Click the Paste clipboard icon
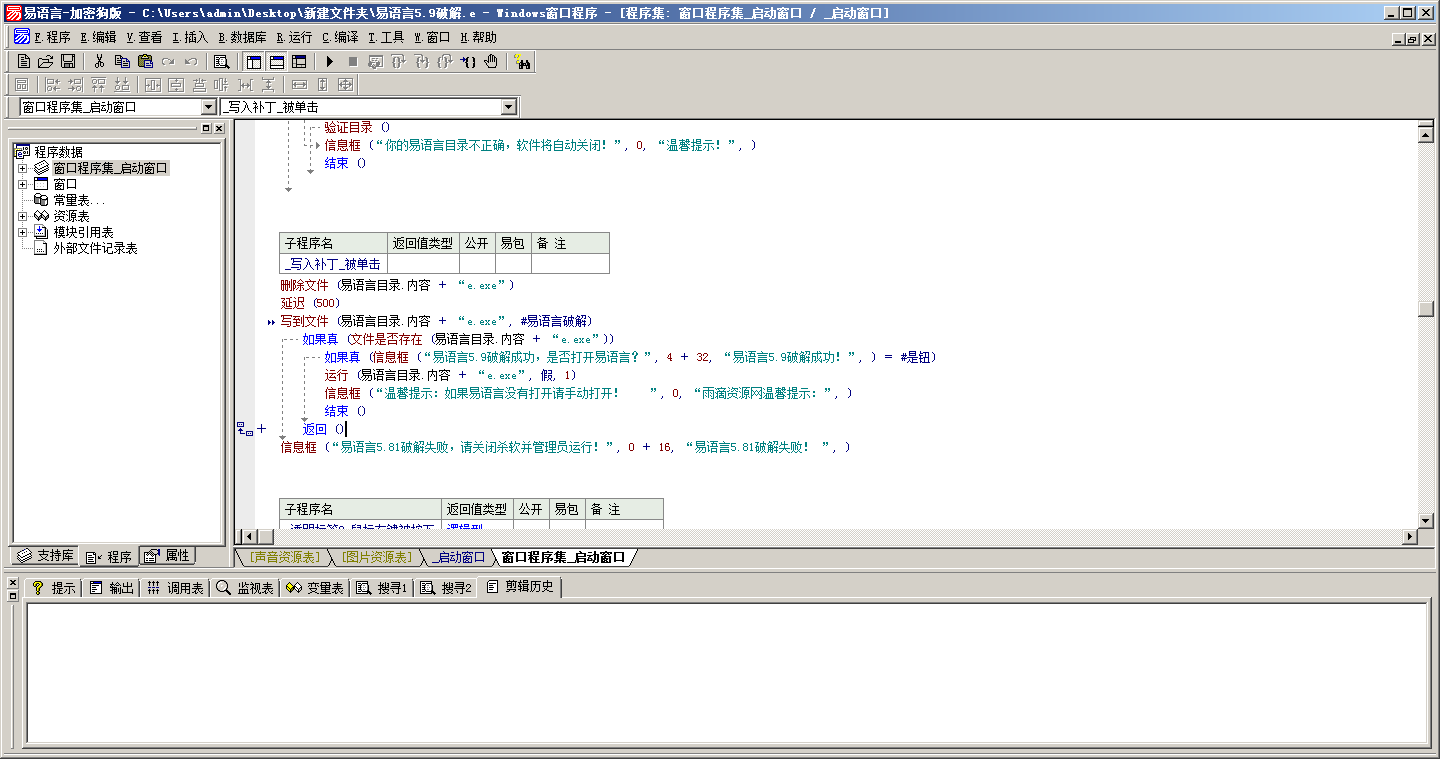The height and width of the screenshot is (759, 1440). tap(145, 62)
